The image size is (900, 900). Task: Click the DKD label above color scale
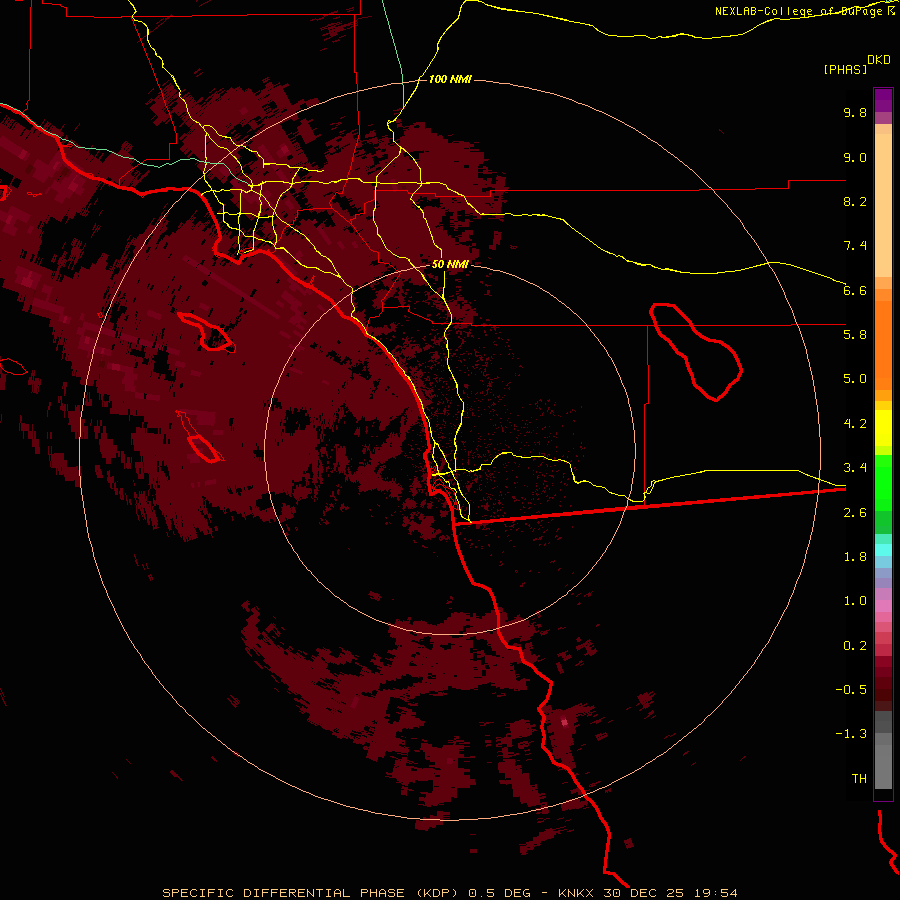(x=879, y=60)
